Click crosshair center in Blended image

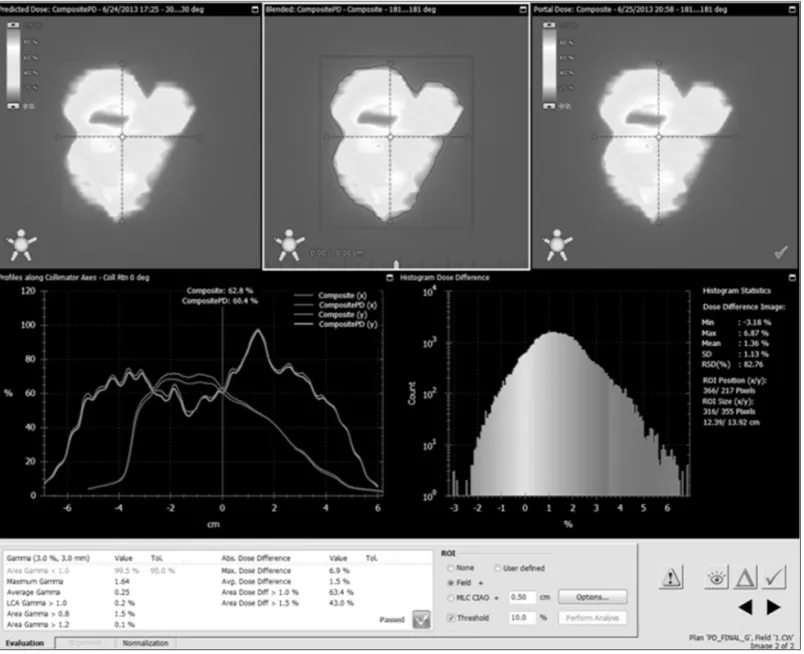[x=390, y=137]
